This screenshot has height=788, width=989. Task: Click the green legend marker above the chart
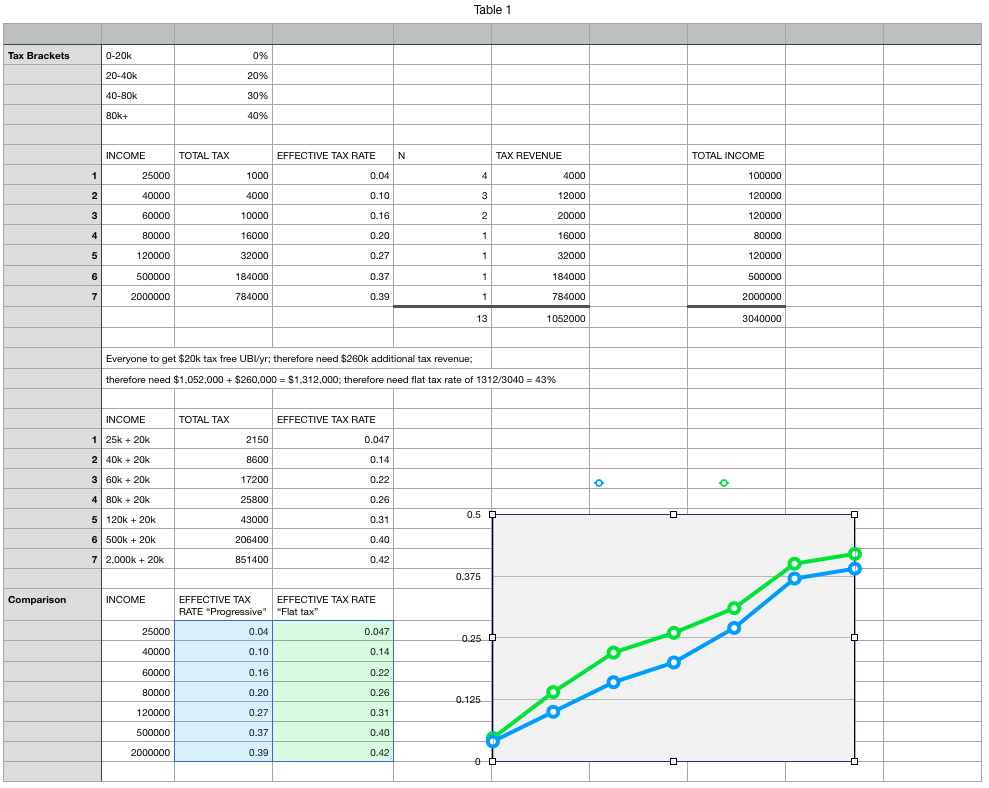724,483
